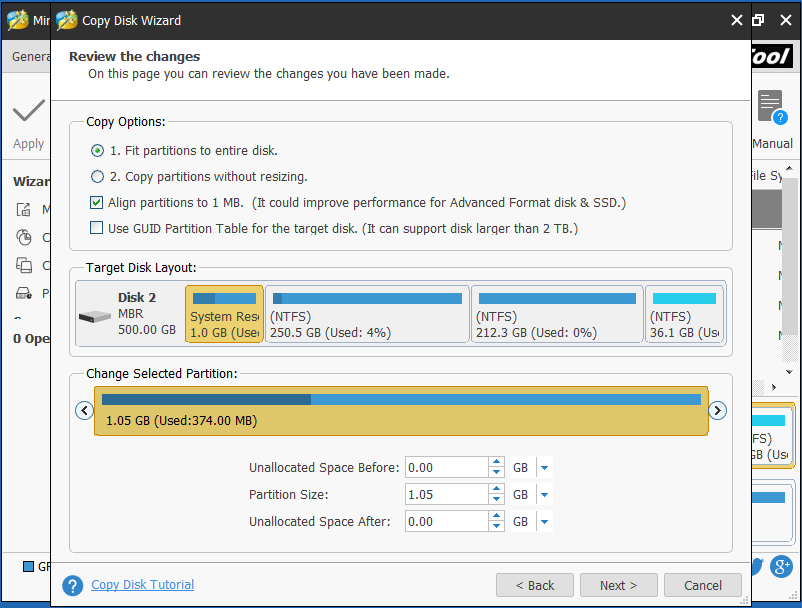Enable Use GUID Partition Table checkbox

pyautogui.click(x=96, y=228)
